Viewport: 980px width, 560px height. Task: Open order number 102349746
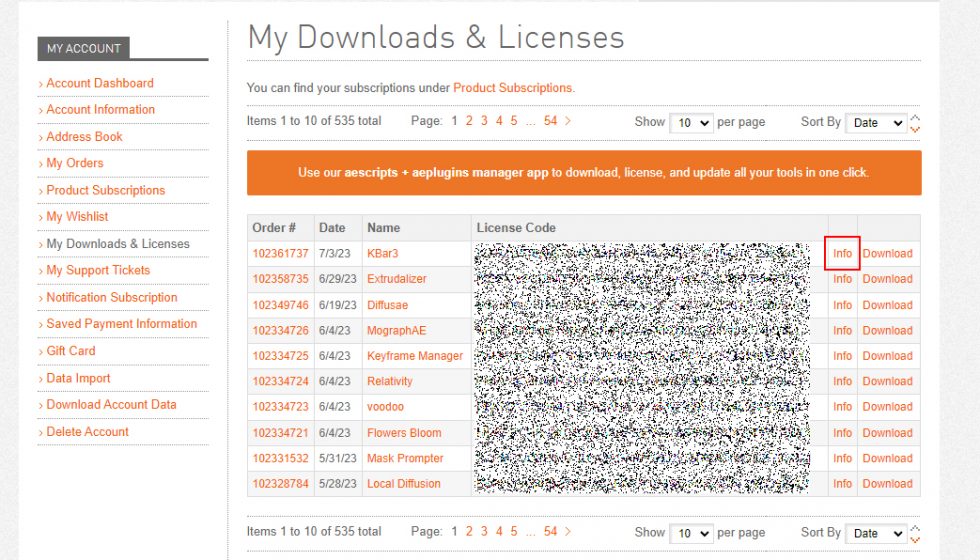pos(280,305)
